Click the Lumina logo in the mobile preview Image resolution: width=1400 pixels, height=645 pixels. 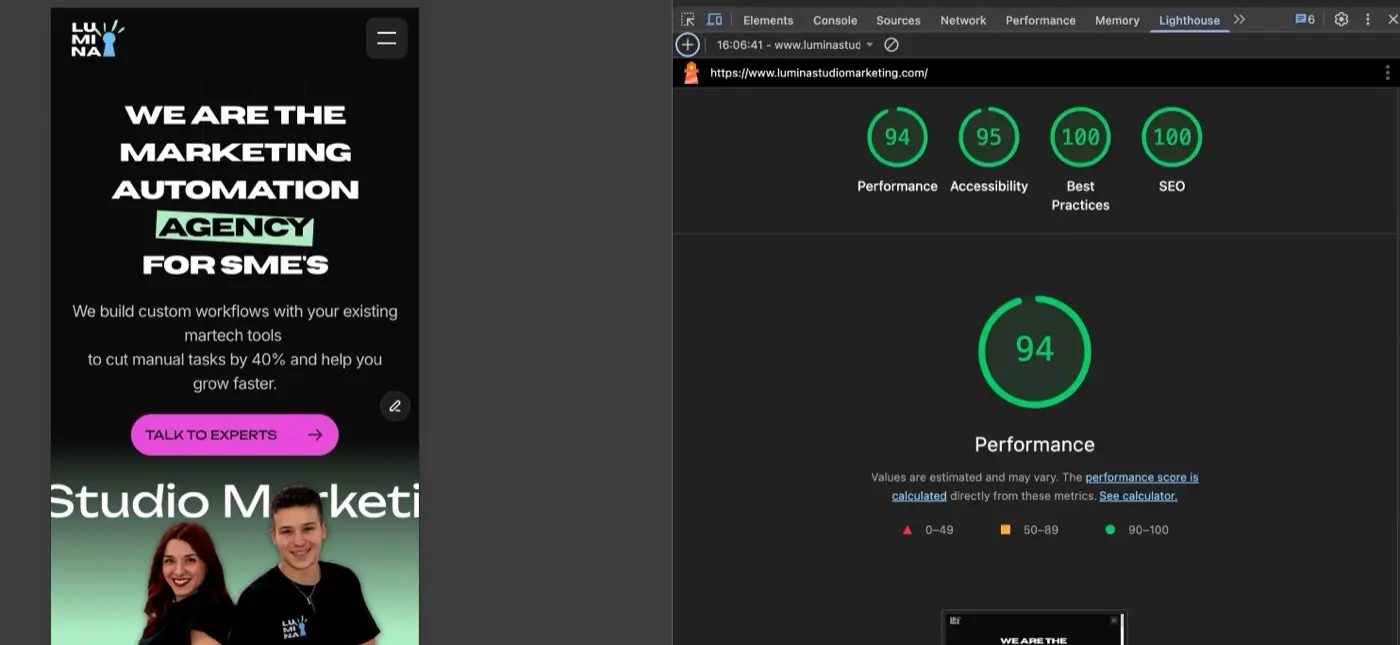98,38
